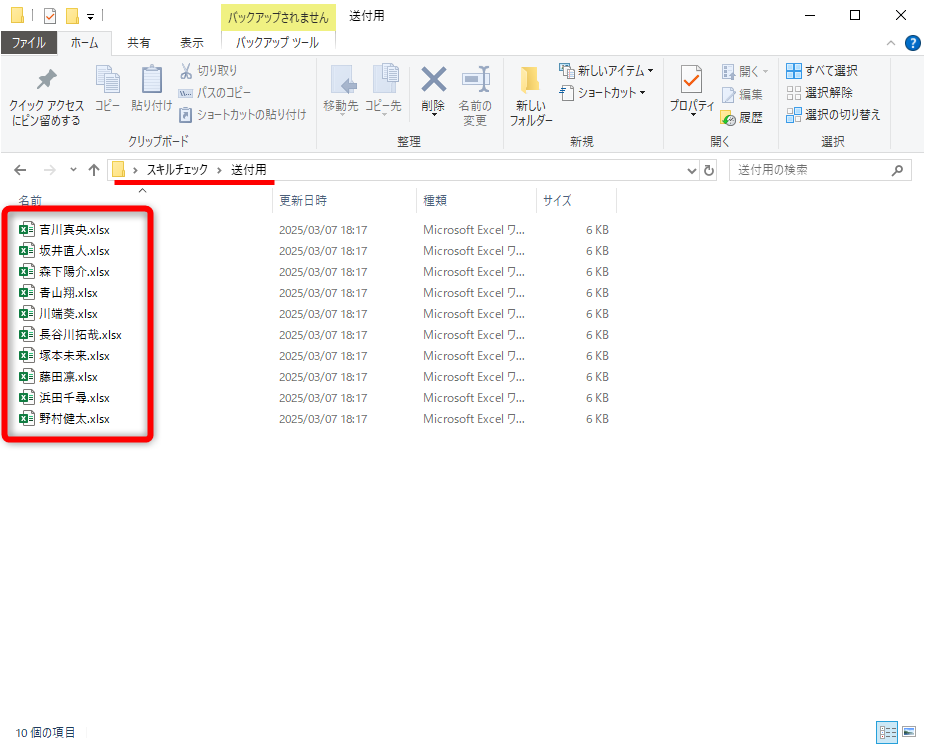Image resolution: width=925 pixels, height=745 pixels.
Task: Click the 貼り付け (Paste) icon
Action: [x=150, y=90]
